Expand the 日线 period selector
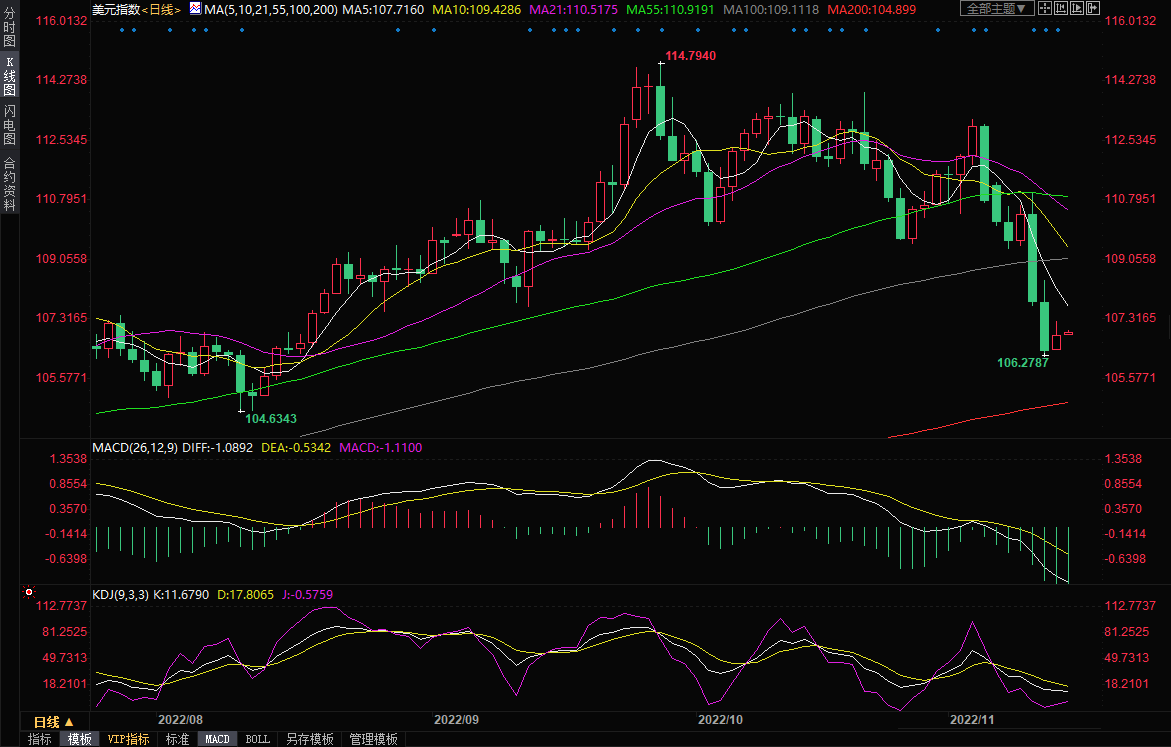Viewport: 1171px width, 747px height. 54,722
